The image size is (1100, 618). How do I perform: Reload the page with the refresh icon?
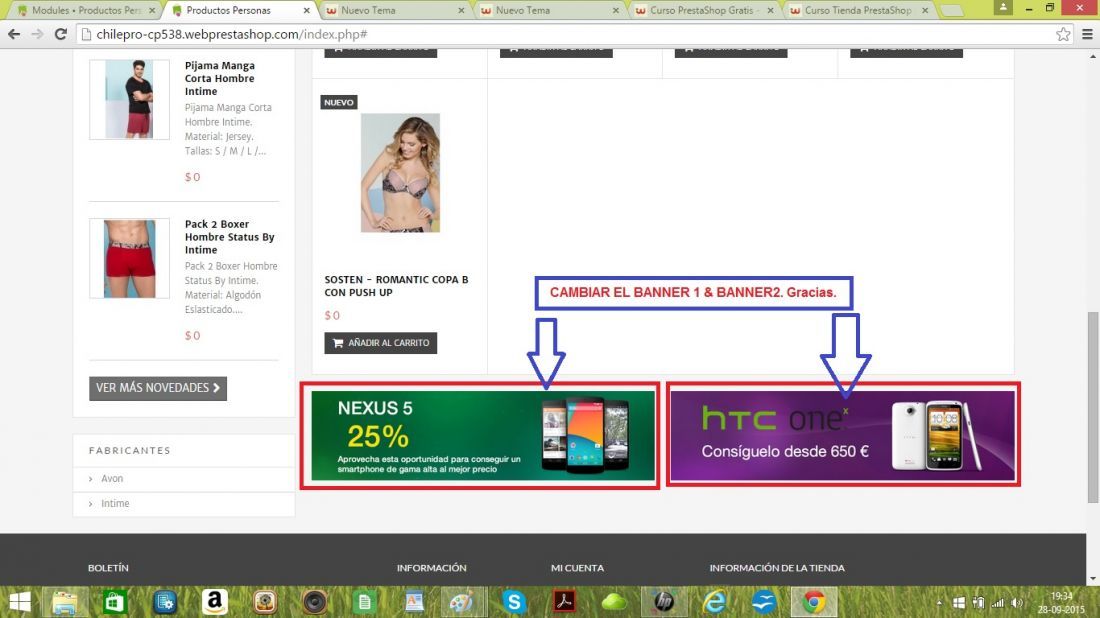tap(60, 34)
